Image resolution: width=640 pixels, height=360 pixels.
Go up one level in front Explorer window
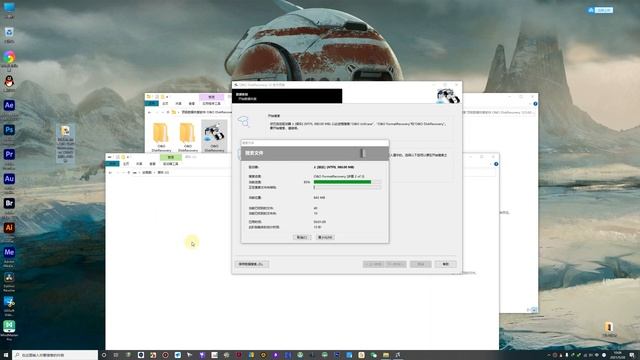(129, 173)
